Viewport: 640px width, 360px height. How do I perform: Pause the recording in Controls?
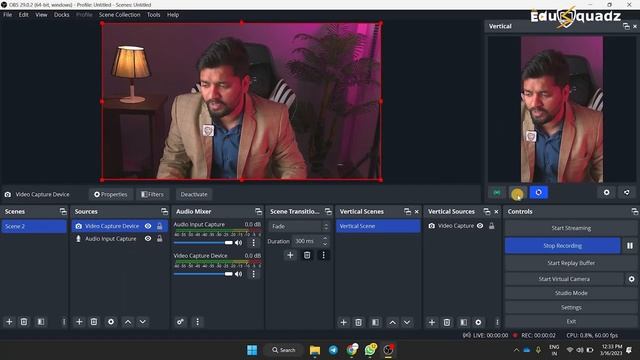pyautogui.click(x=630, y=246)
